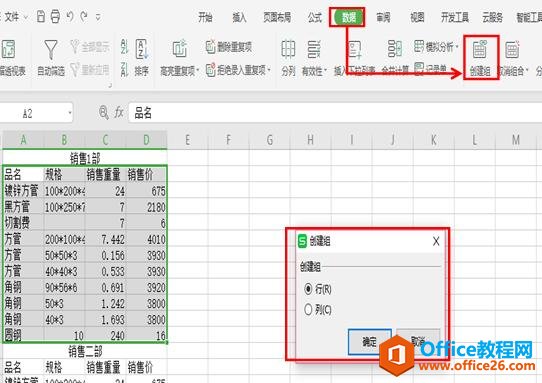Viewport: 542px width, 383px height.
Task: Click the 合并计算 consolidate icon
Action: tap(395, 57)
